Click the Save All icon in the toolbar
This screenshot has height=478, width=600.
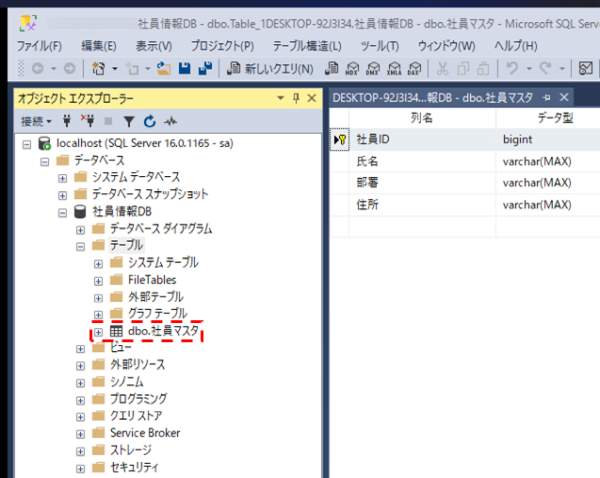[205, 69]
